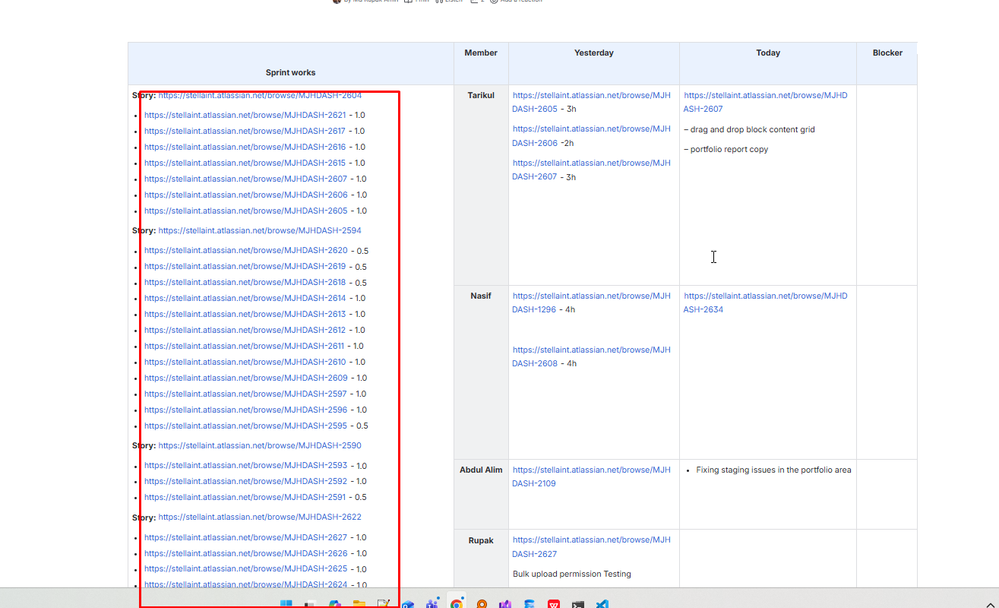
Task: Select the member name Rupak
Action: (481, 540)
